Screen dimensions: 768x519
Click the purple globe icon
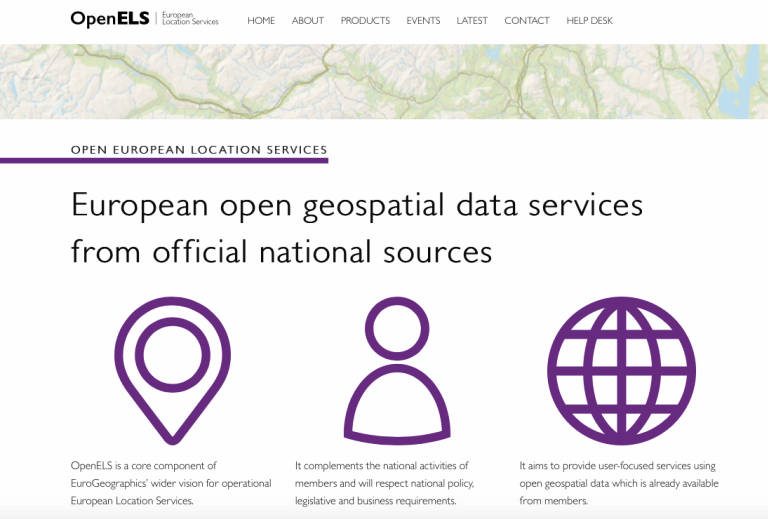click(x=622, y=371)
